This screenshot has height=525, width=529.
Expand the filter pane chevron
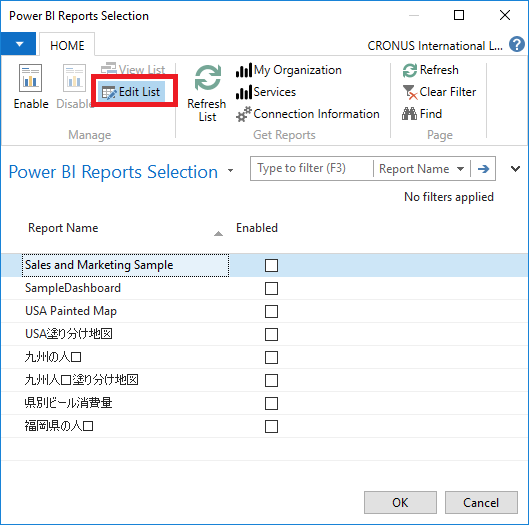(x=515, y=168)
